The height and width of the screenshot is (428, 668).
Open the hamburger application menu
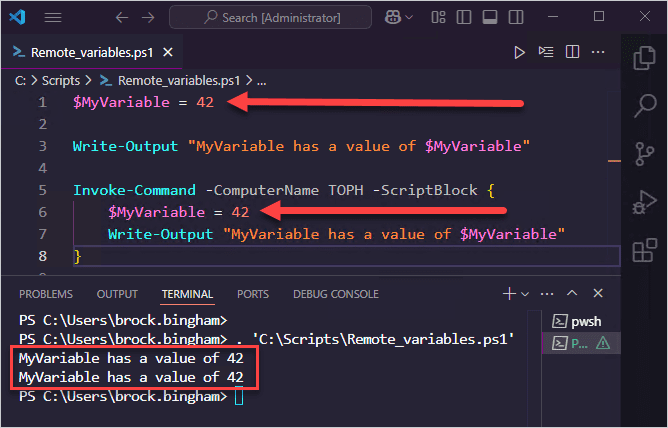pos(53,17)
